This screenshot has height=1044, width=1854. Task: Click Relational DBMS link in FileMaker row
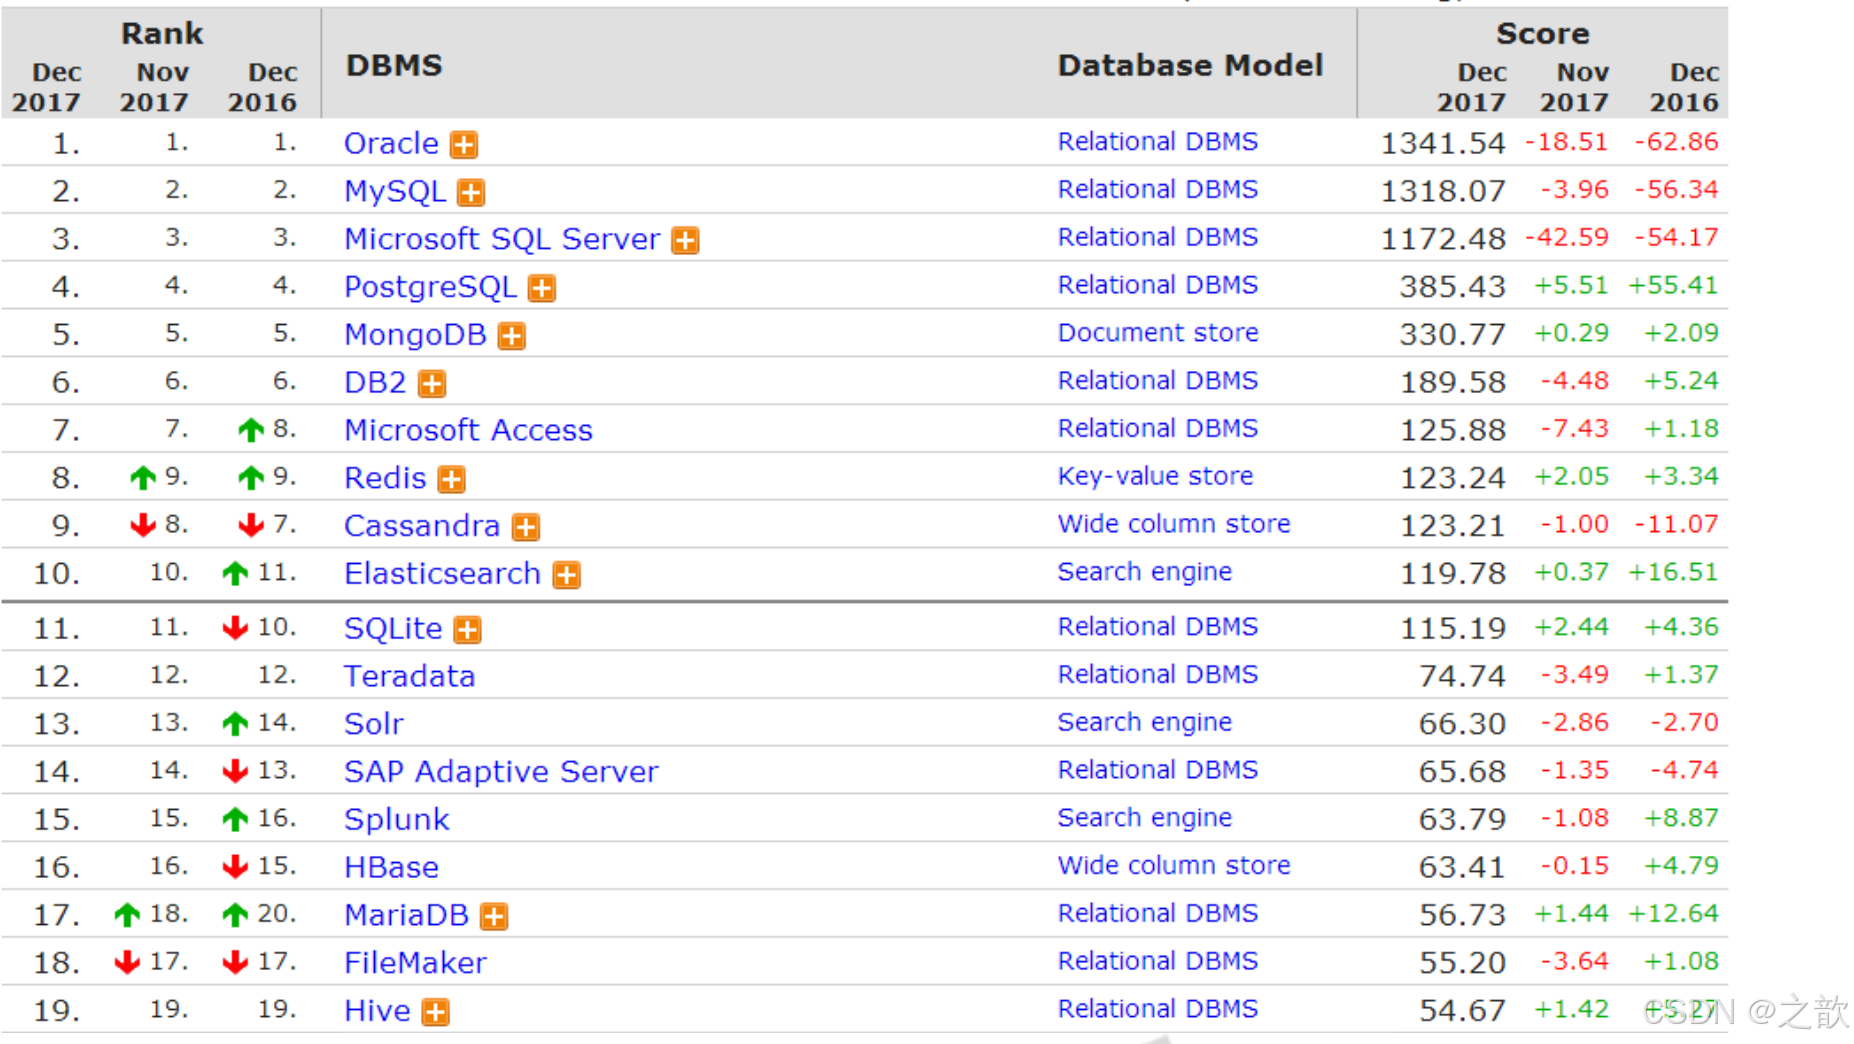coord(1157,962)
